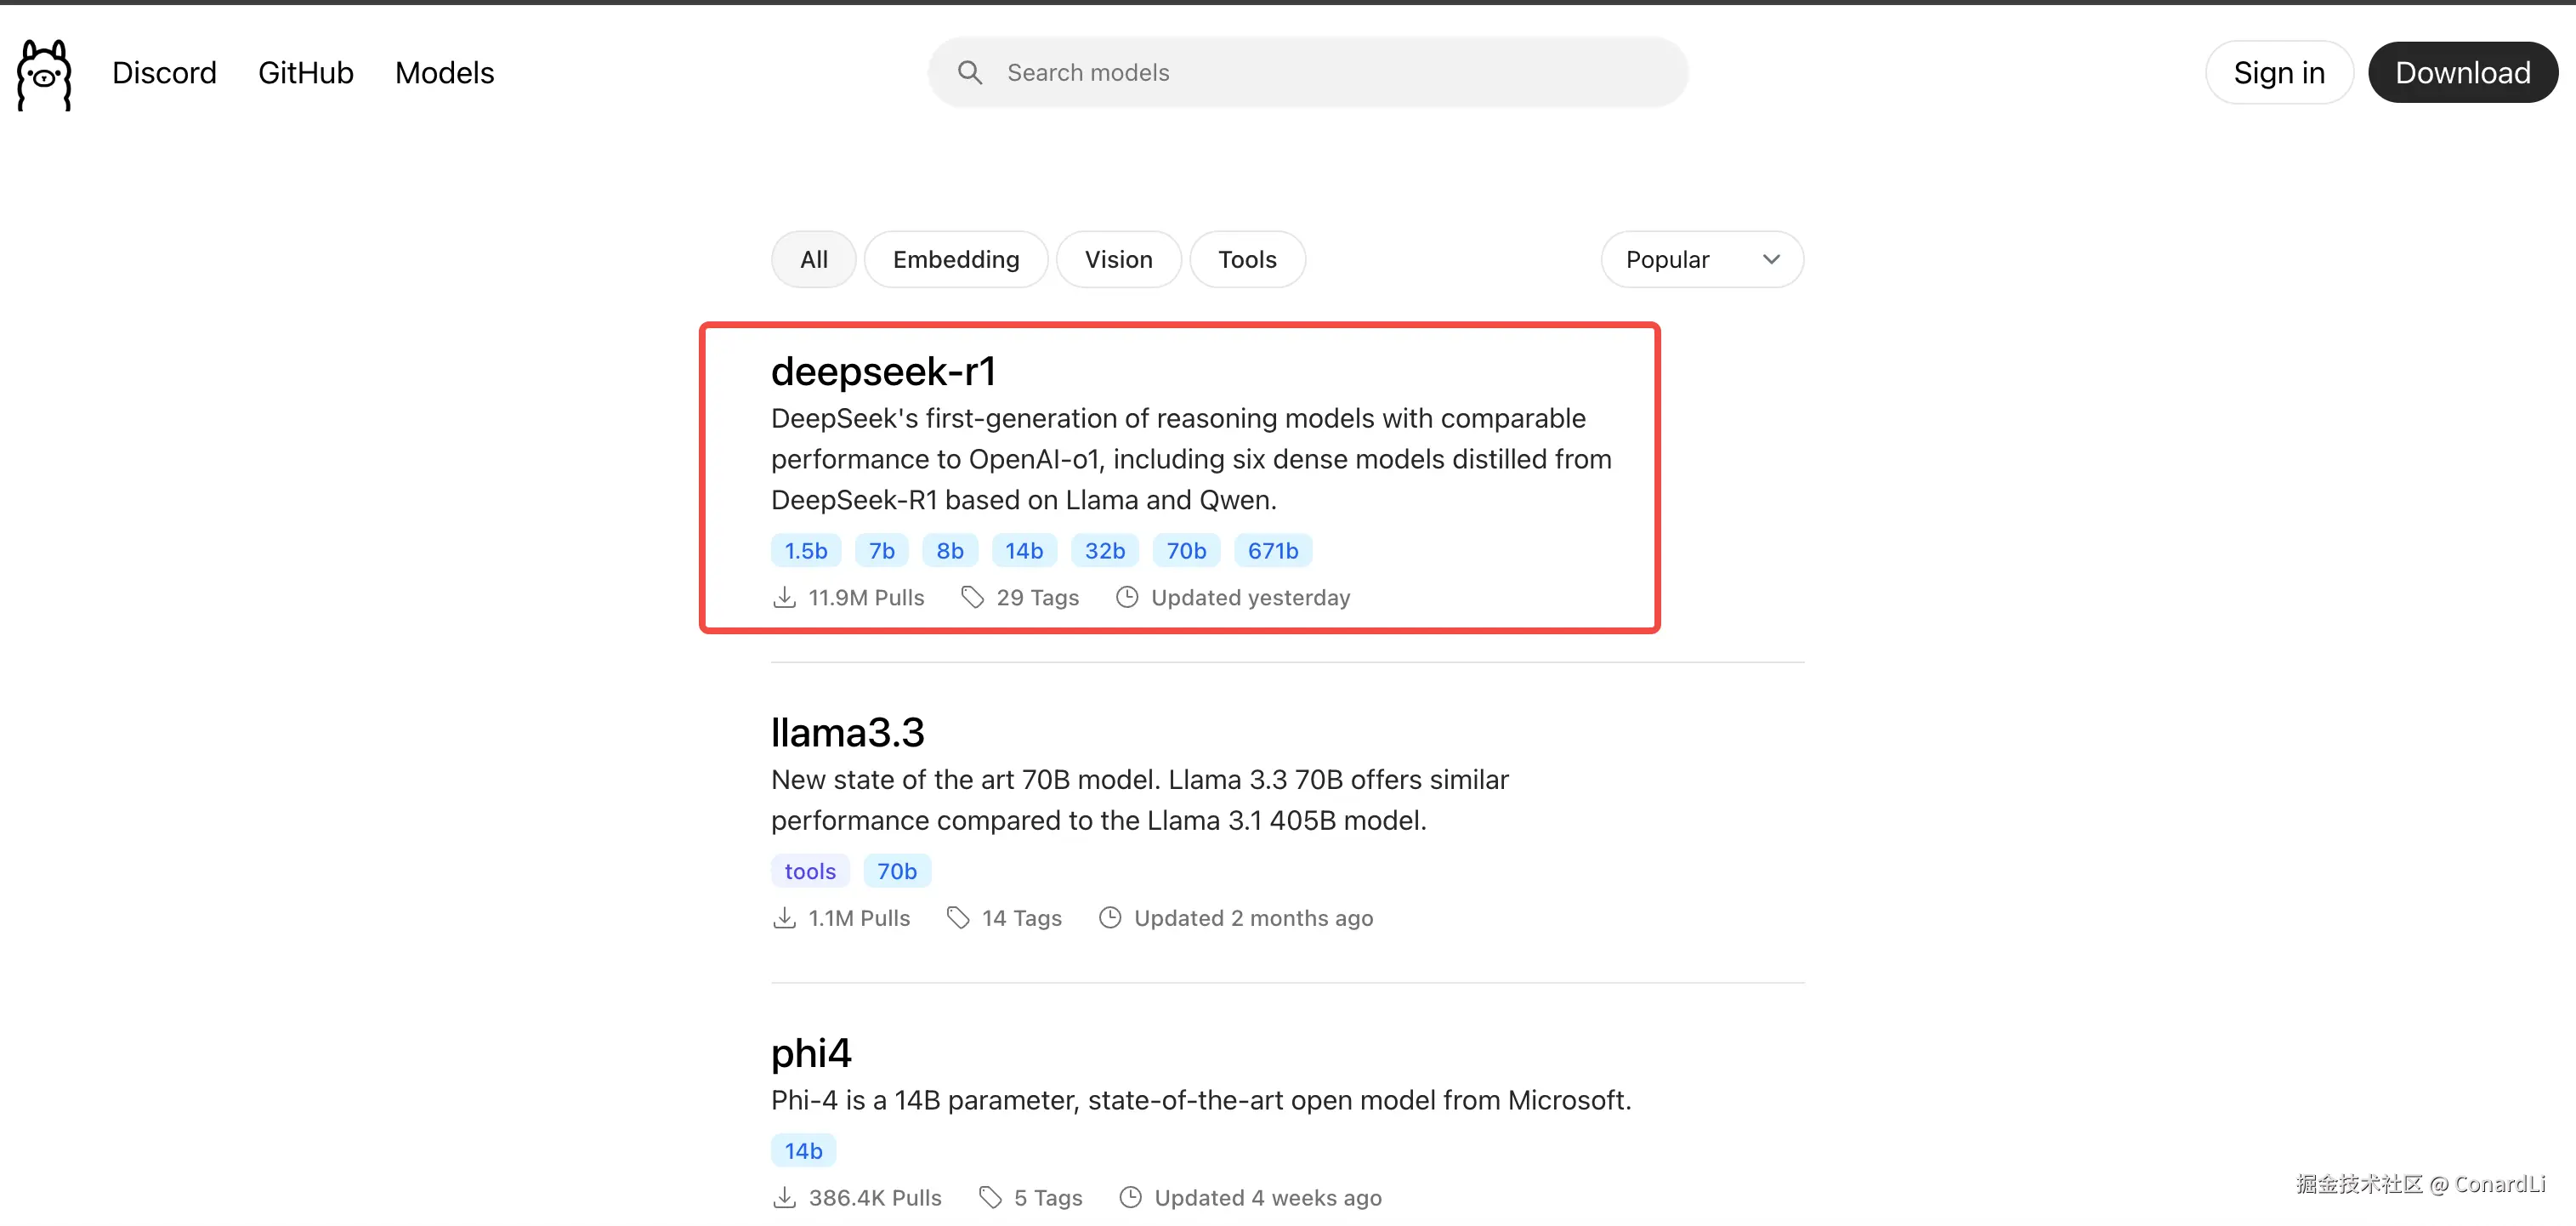Image resolution: width=2576 pixels, height=1226 pixels.
Task: Filter models by Embedding
Action: (955, 260)
